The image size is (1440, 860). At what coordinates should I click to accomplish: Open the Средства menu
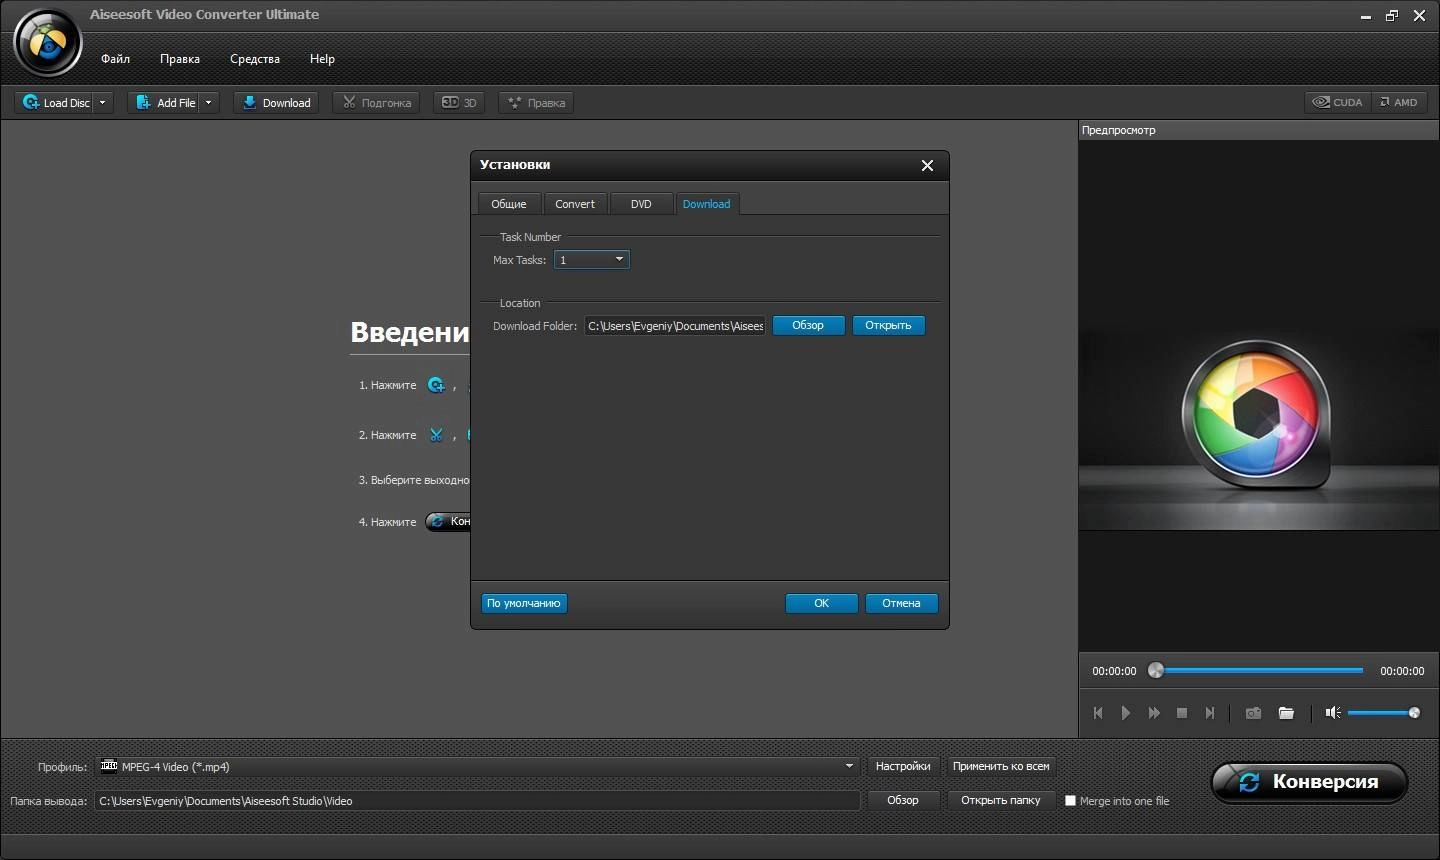coord(255,59)
